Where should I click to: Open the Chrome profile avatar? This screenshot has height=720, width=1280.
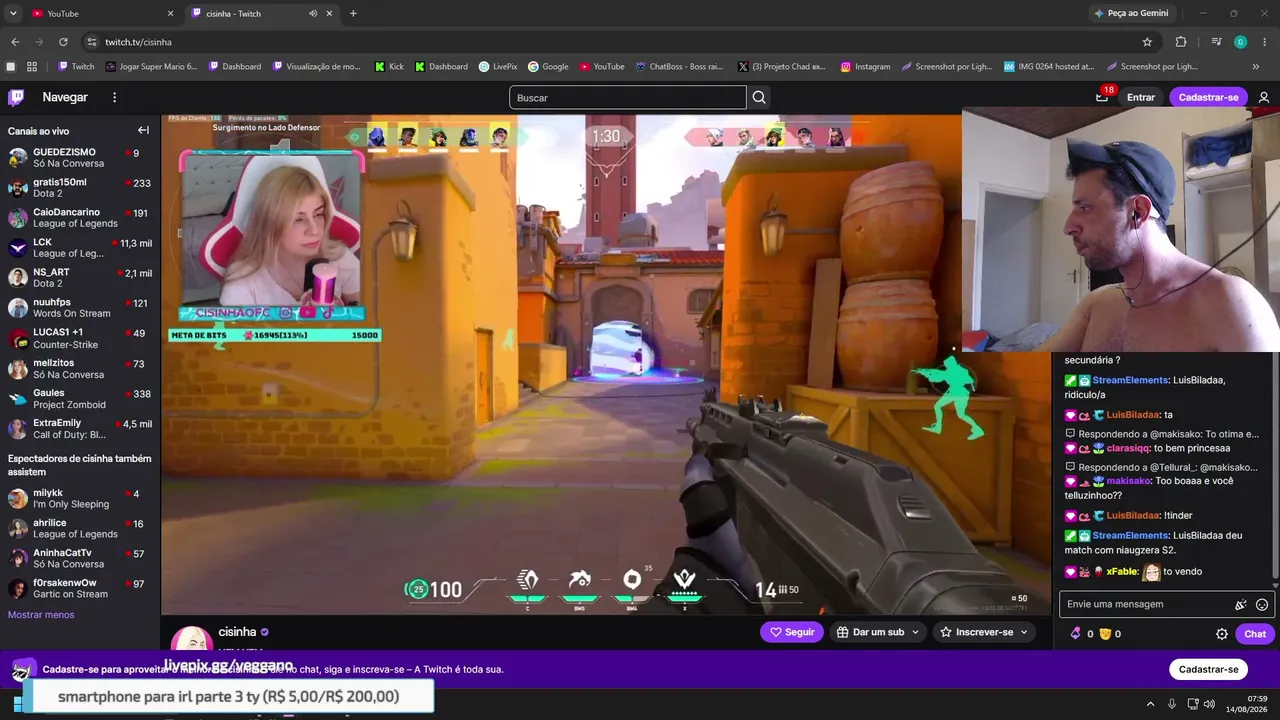1240,42
